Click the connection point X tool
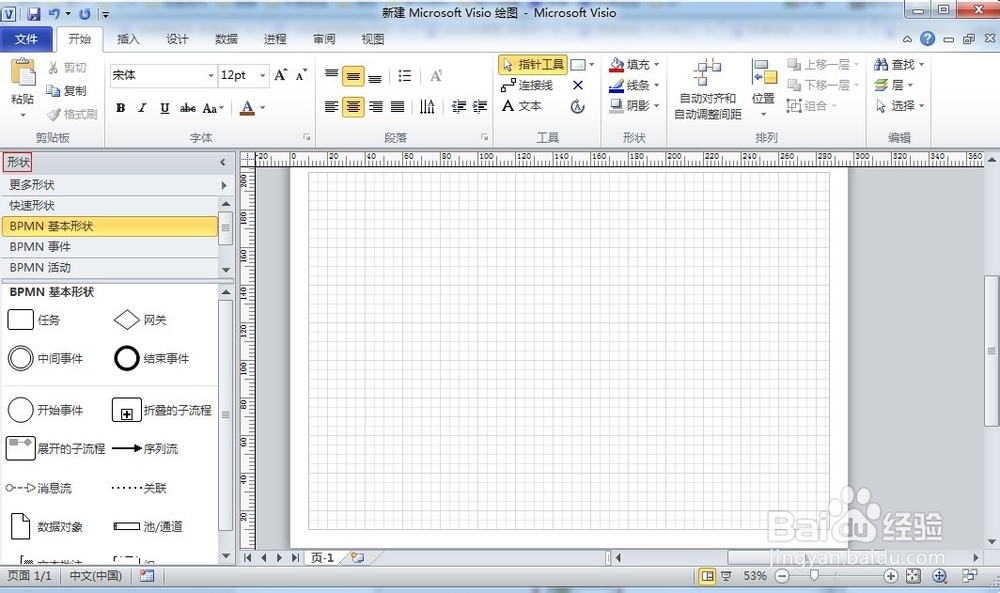1000x593 pixels. (578, 85)
